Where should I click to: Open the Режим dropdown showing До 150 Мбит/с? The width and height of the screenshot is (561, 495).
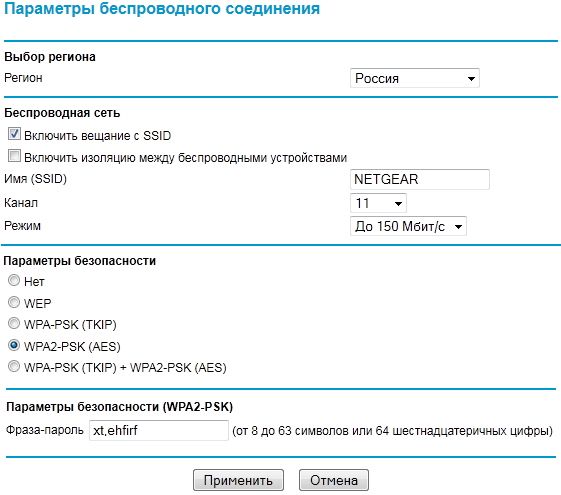coord(408,226)
